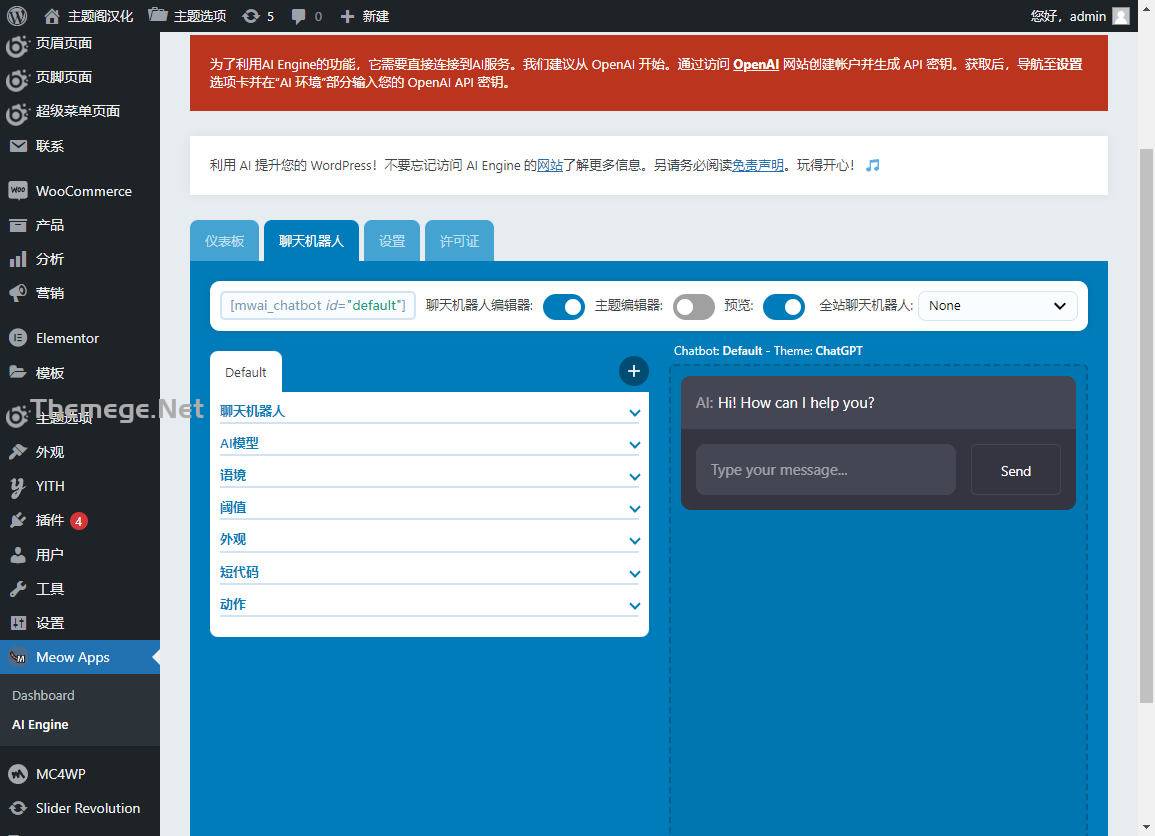Image resolution: width=1155 pixels, height=836 pixels.
Task: Select the Default chatbot tab
Action: tap(246, 372)
